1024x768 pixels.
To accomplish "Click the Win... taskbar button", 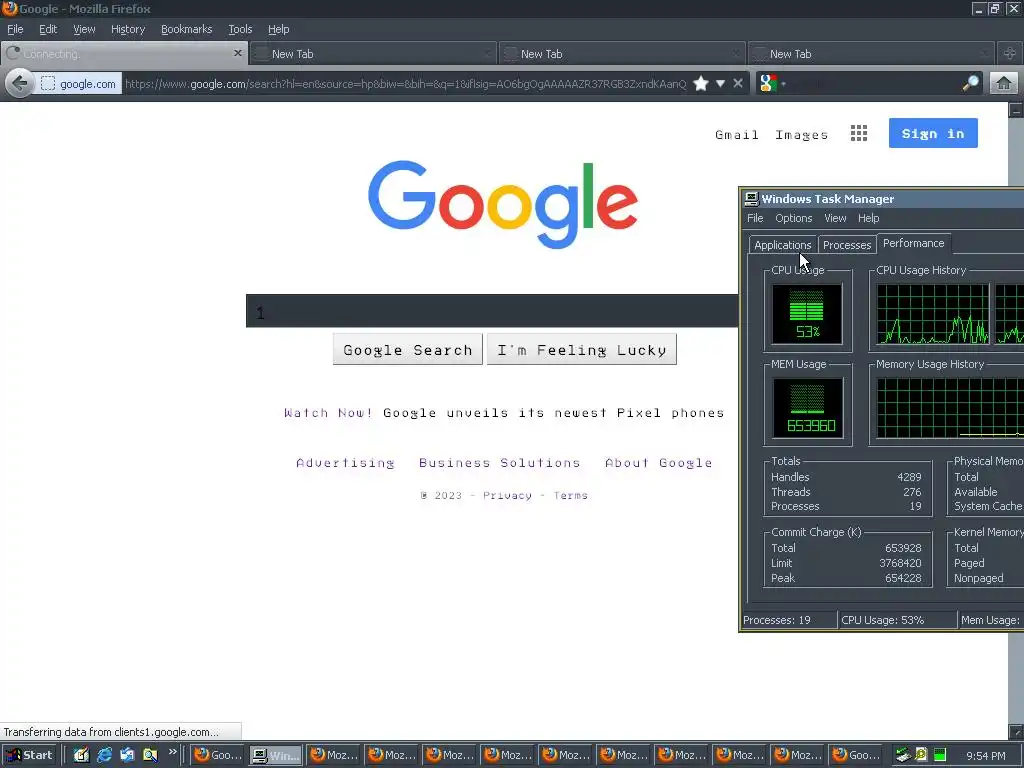I will (x=276, y=755).
